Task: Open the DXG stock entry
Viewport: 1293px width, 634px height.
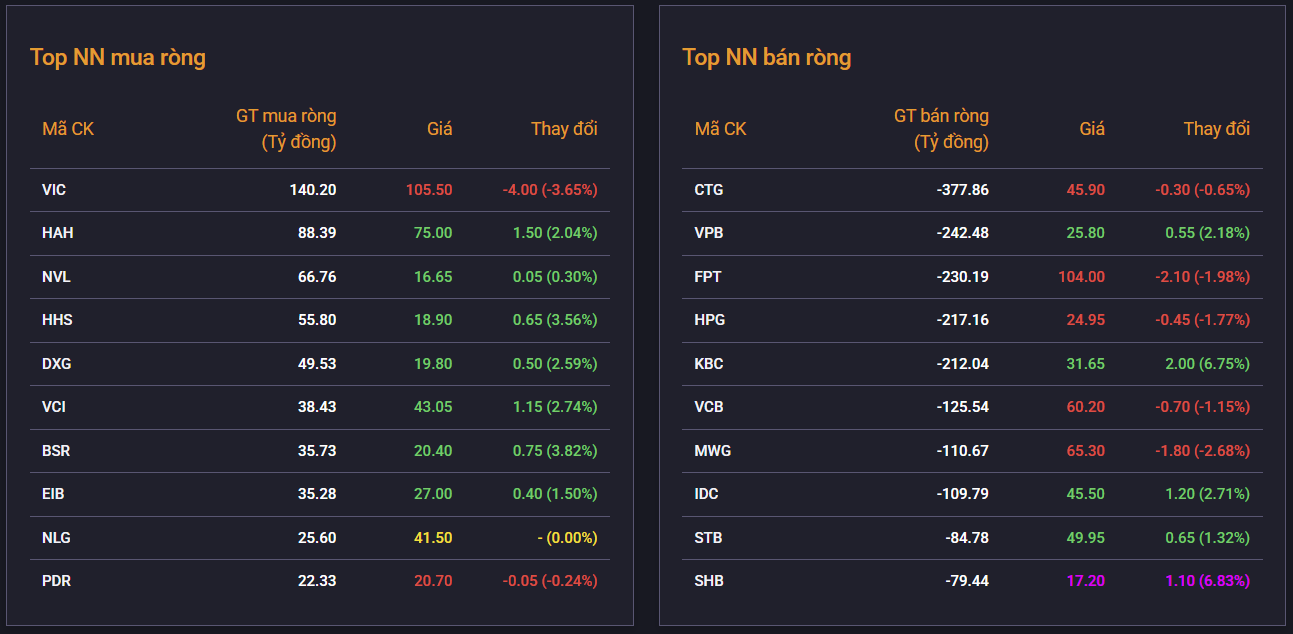Action: 57,364
